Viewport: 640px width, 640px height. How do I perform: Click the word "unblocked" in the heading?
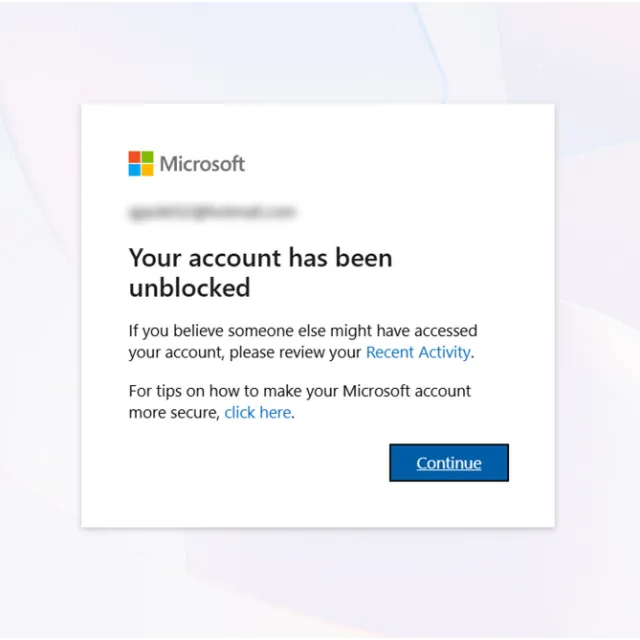[189, 288]
